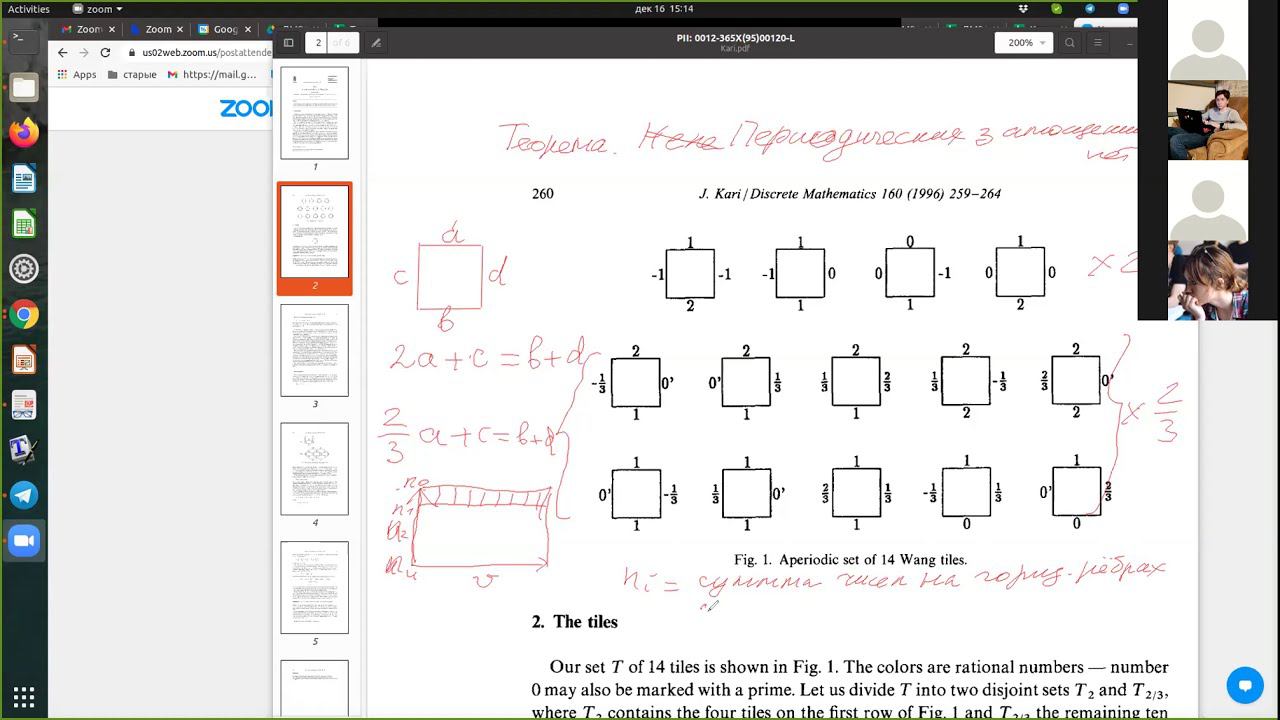
Task: Open the PDF document viewer dock icon
Action: click(x=24, y=405)
